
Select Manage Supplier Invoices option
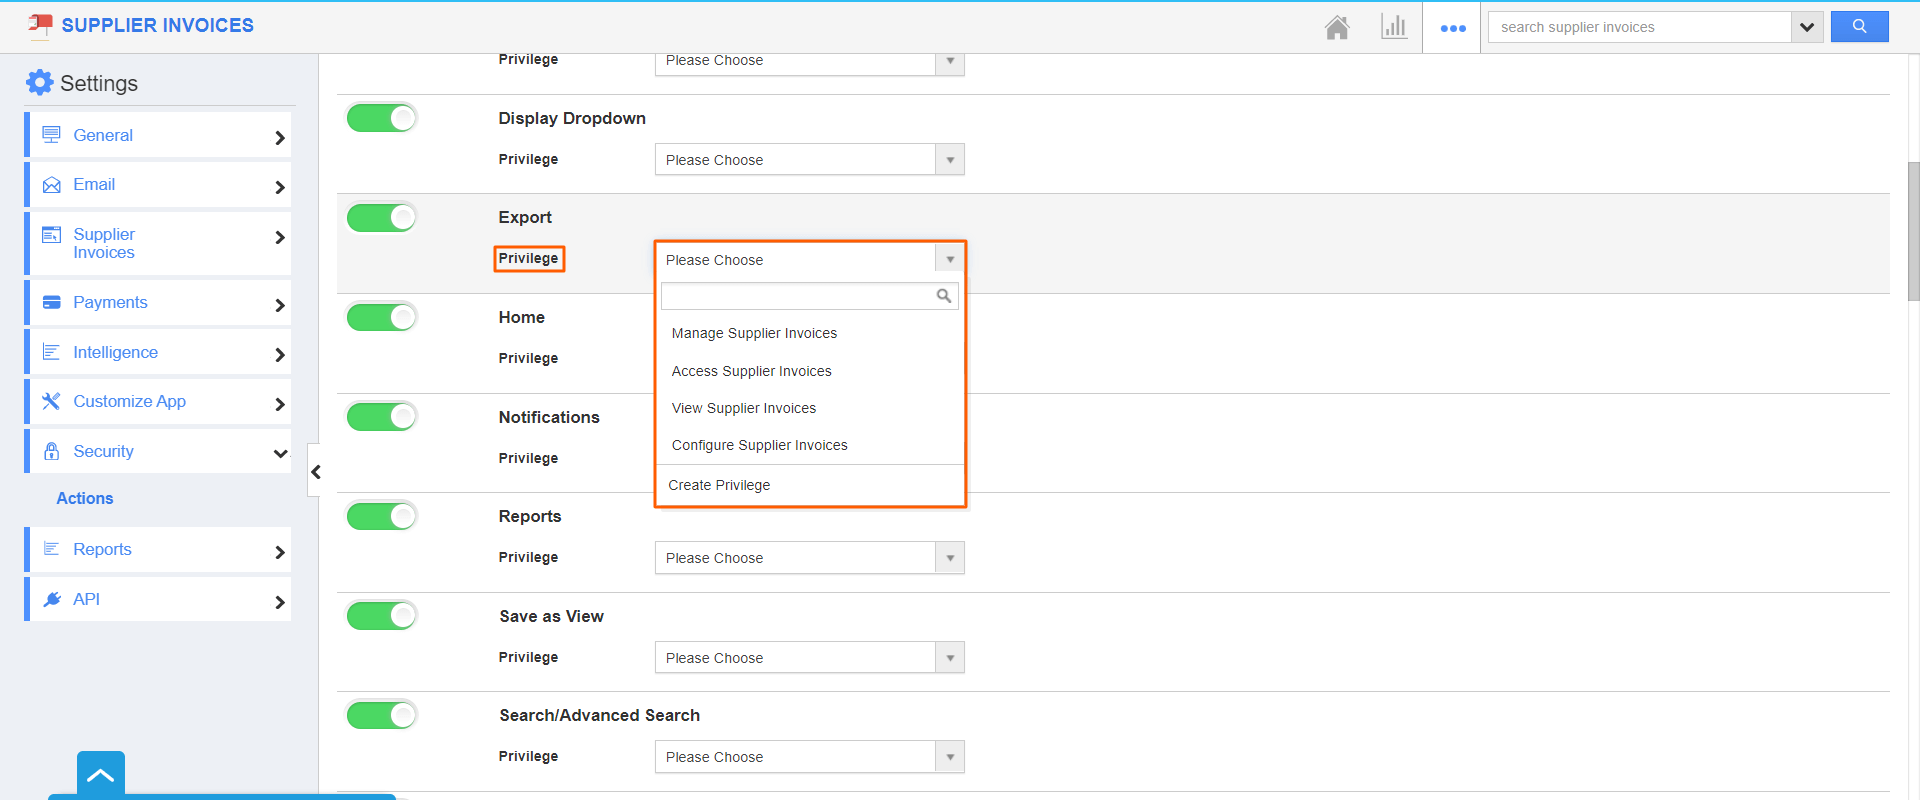pos(754,333)
